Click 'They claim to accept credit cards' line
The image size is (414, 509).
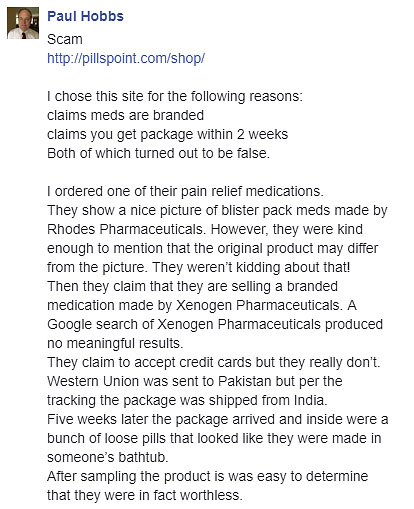pos(214,363)
